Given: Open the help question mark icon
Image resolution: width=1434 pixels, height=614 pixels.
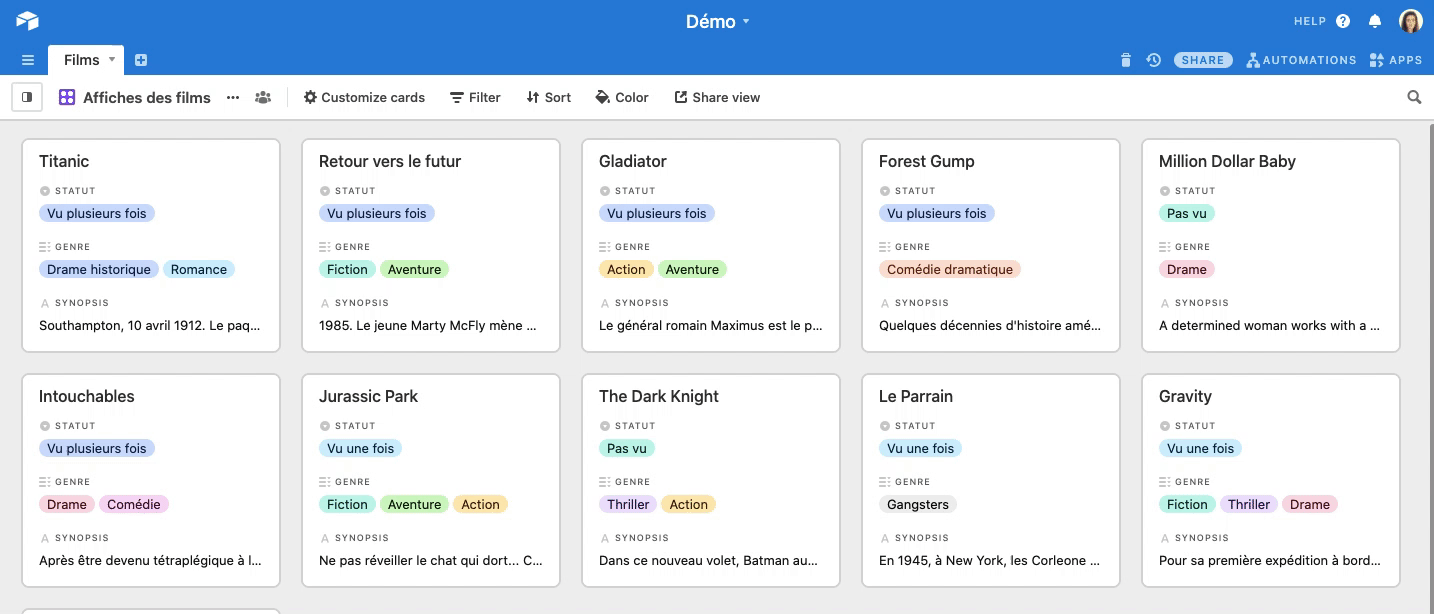Looking at the screenshot, I should tap(1343, 21).
